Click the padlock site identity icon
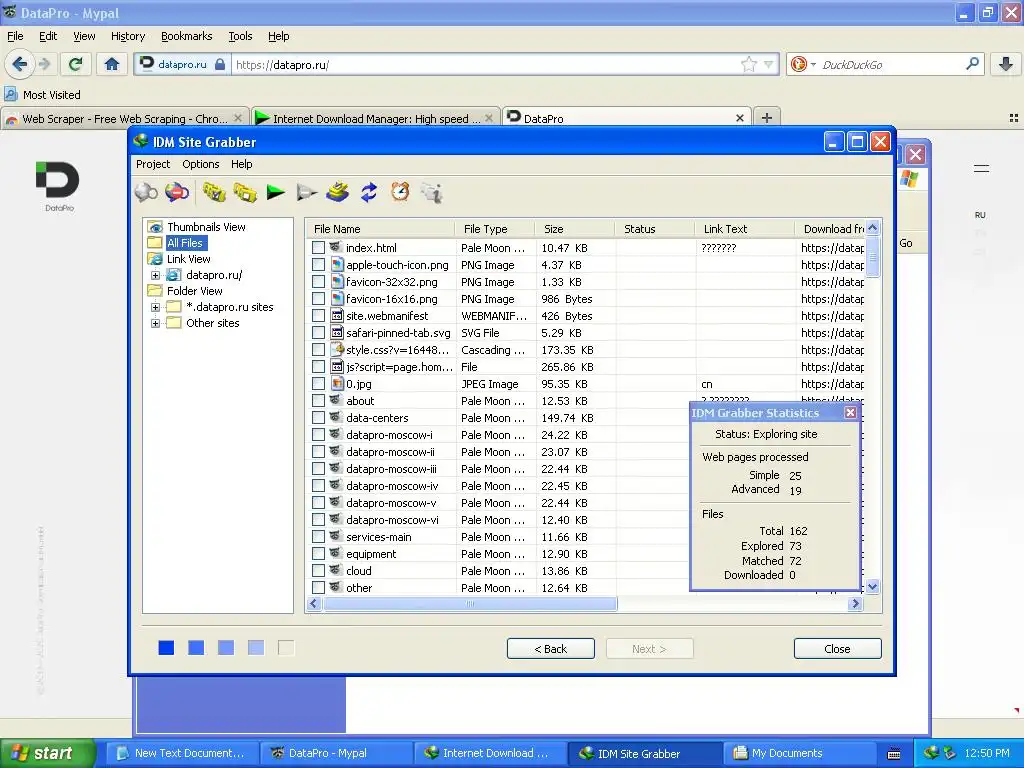 (220, 65)
